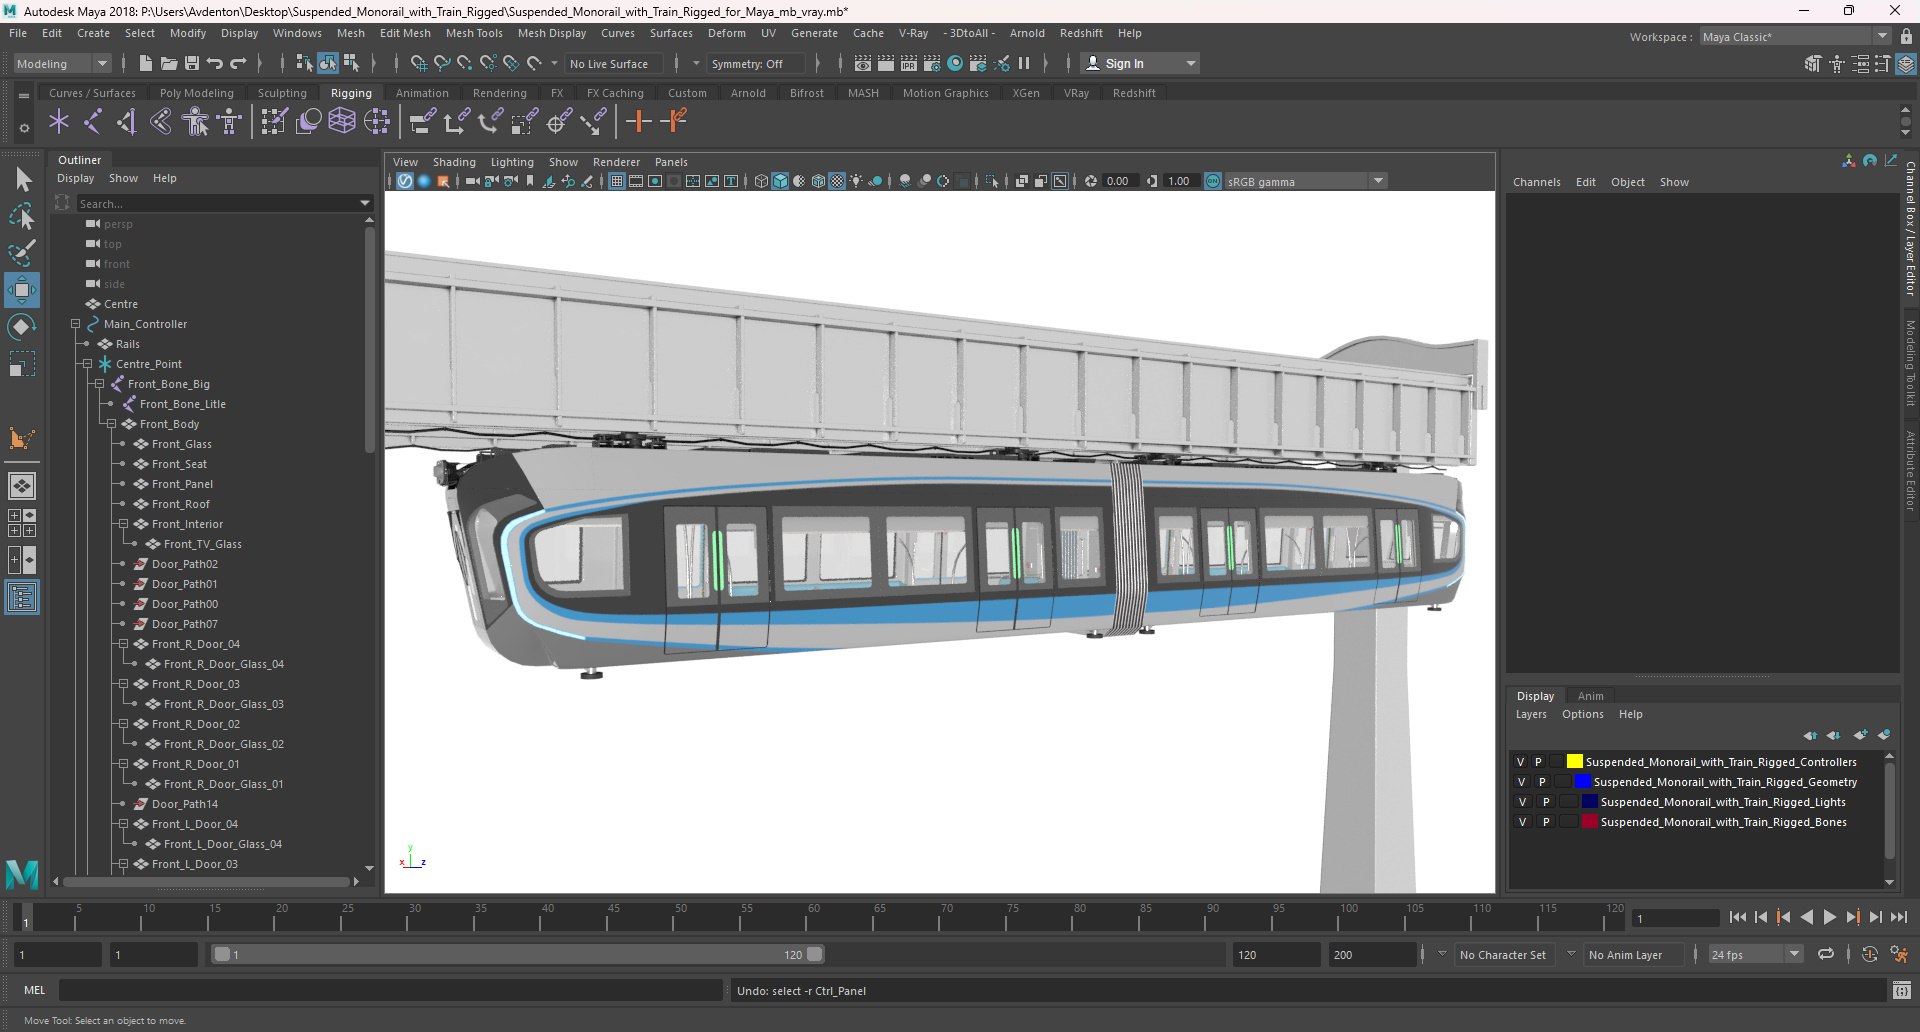Open the Deform menu
This screenshot has width=1920, height=1032.
point(727,33)
